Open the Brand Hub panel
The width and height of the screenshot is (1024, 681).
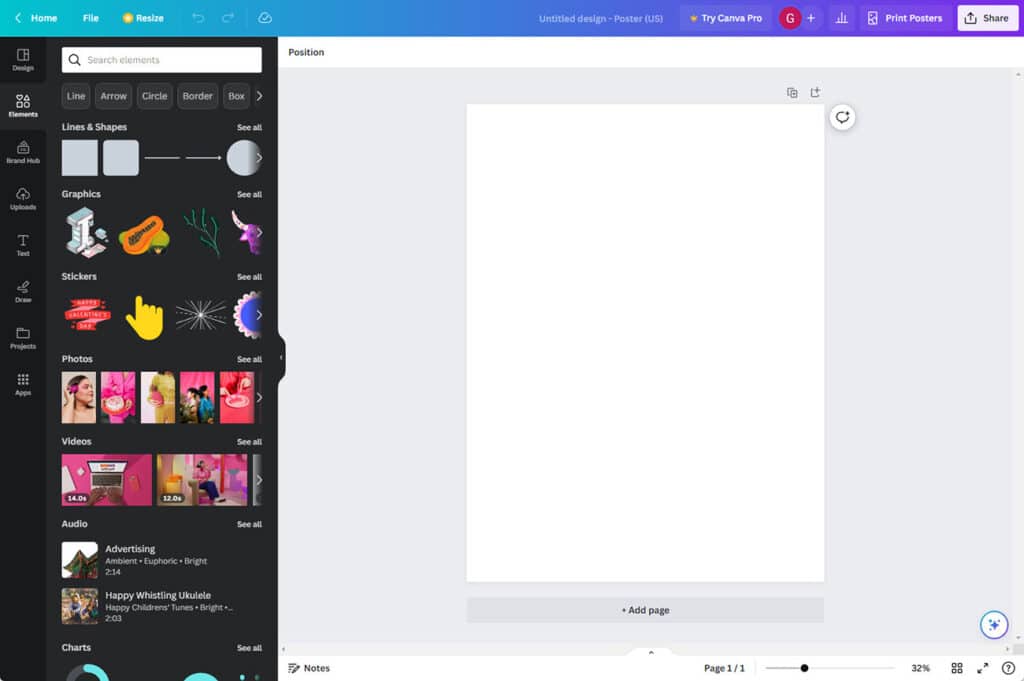pyautogui.click(x=22, y=152)
